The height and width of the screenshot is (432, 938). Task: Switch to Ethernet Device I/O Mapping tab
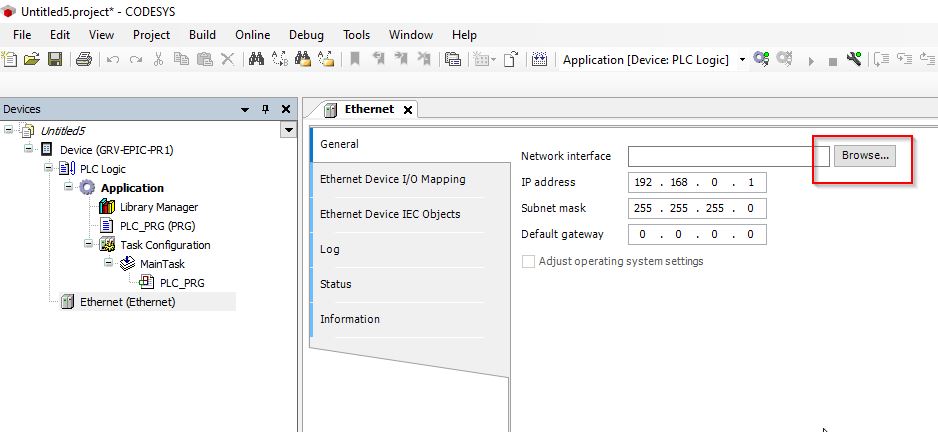392,179
